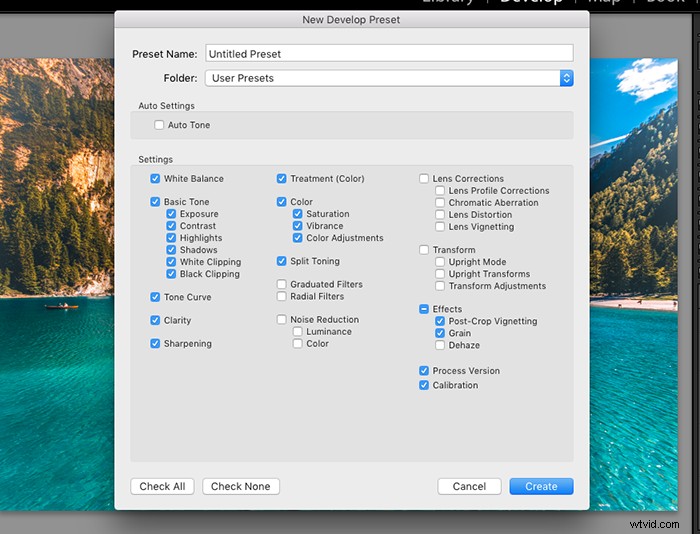Uncheck White Balance setting
This screenshot has height=534, width=700.
[x=155, y=179]
